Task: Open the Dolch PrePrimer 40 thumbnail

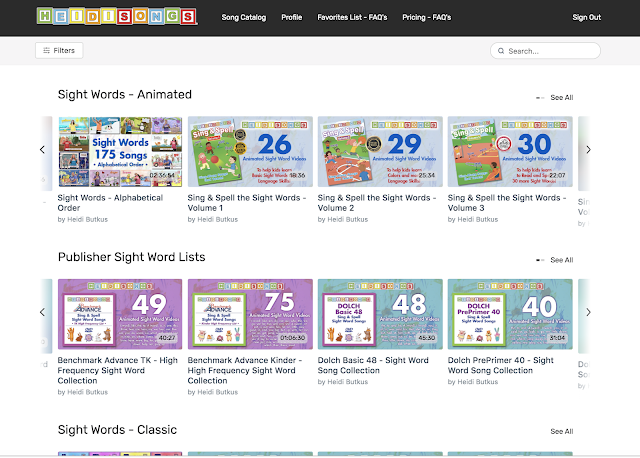Action: (510, 314)
